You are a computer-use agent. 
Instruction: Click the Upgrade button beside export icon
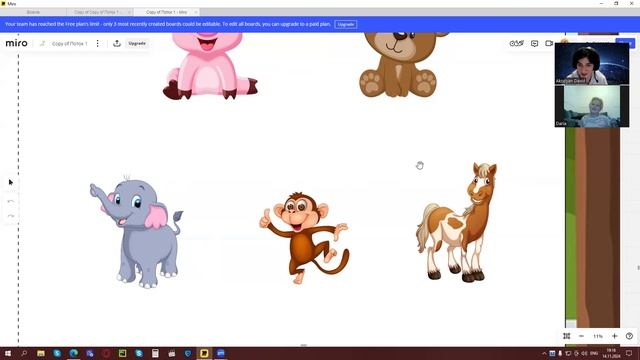pos(137,43)
